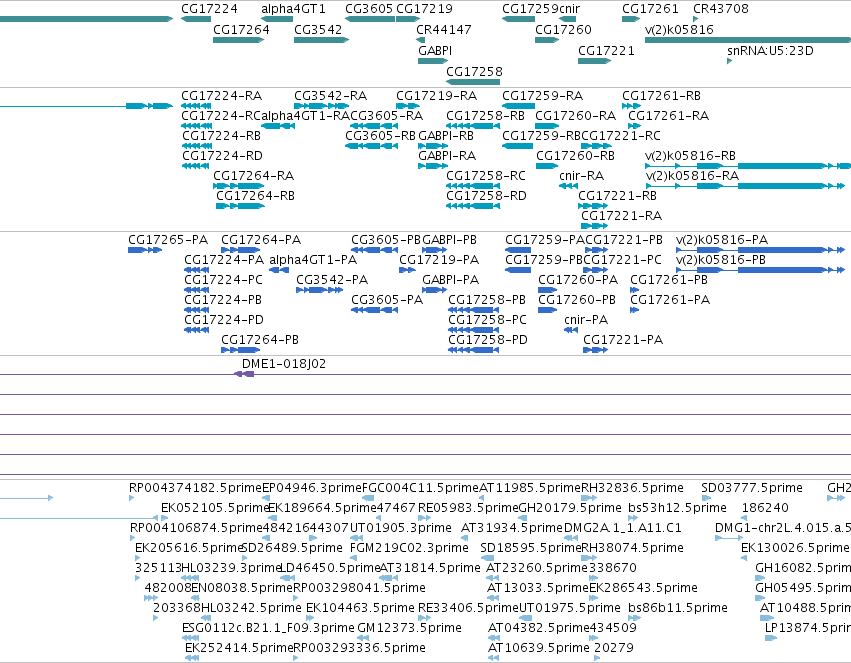Screen dimensions: 851x663
Task: Click the CG17224-RD transcript label
Action: pos(223,156)
